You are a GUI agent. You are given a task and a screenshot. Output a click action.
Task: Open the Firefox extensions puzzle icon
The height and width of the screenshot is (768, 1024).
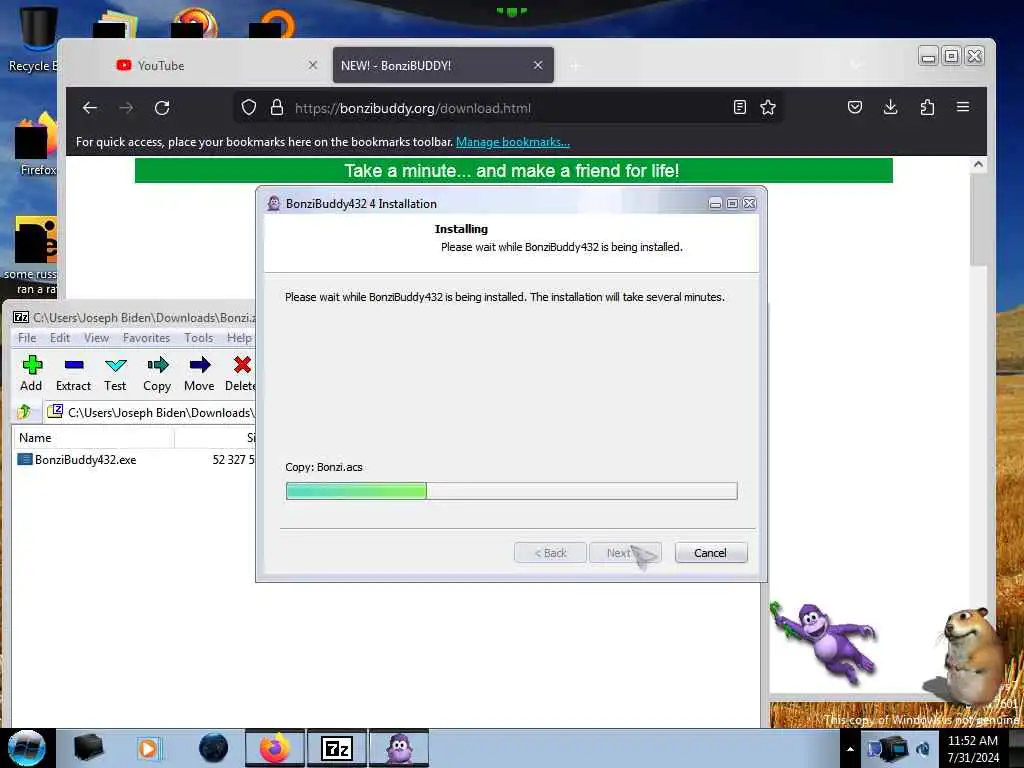(927, 107)
